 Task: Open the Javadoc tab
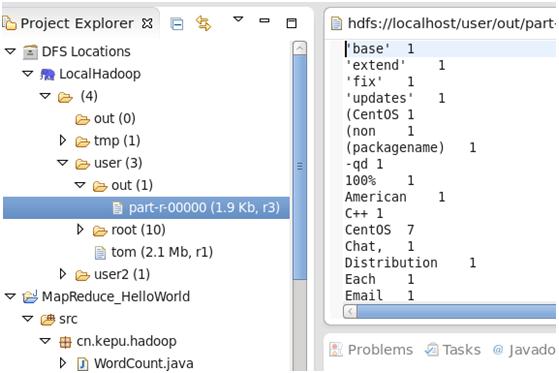coord(532,350)
